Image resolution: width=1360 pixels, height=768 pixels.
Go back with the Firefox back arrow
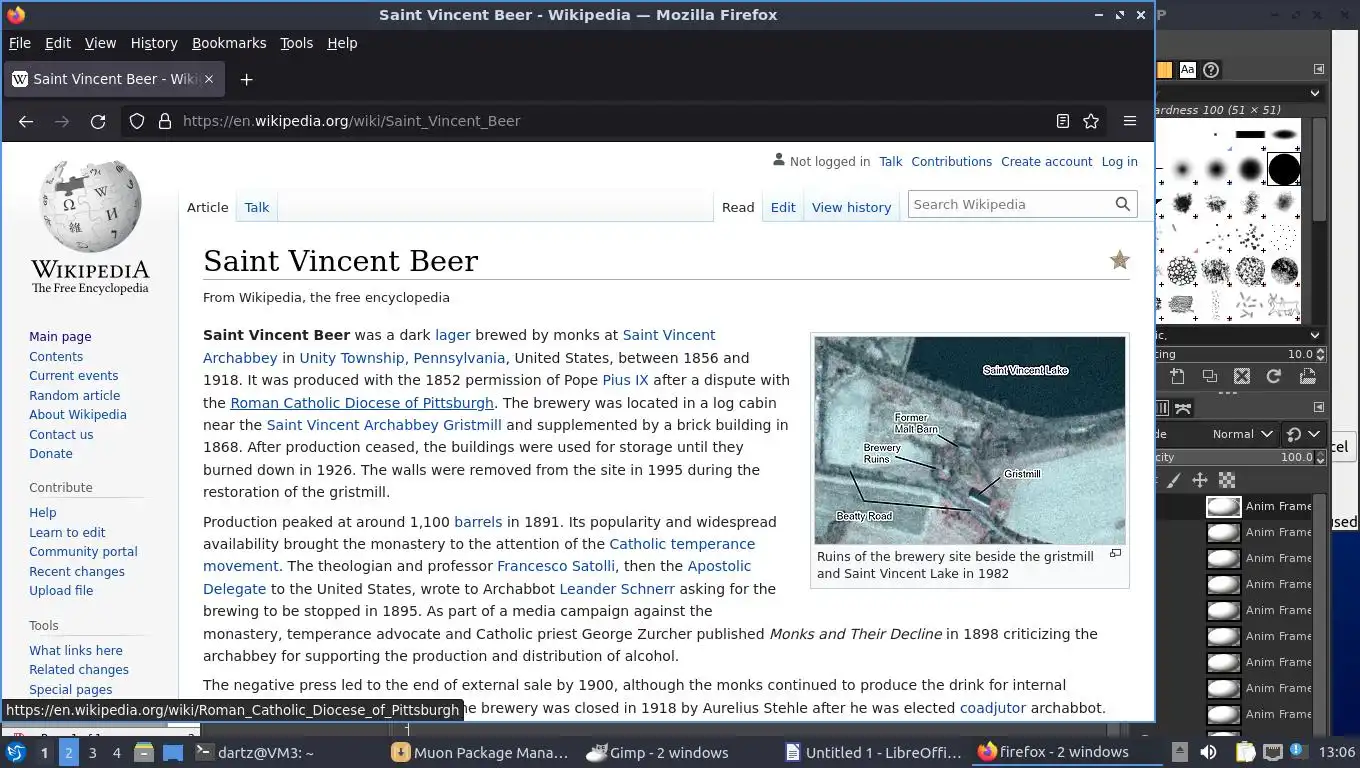(26, 121)
